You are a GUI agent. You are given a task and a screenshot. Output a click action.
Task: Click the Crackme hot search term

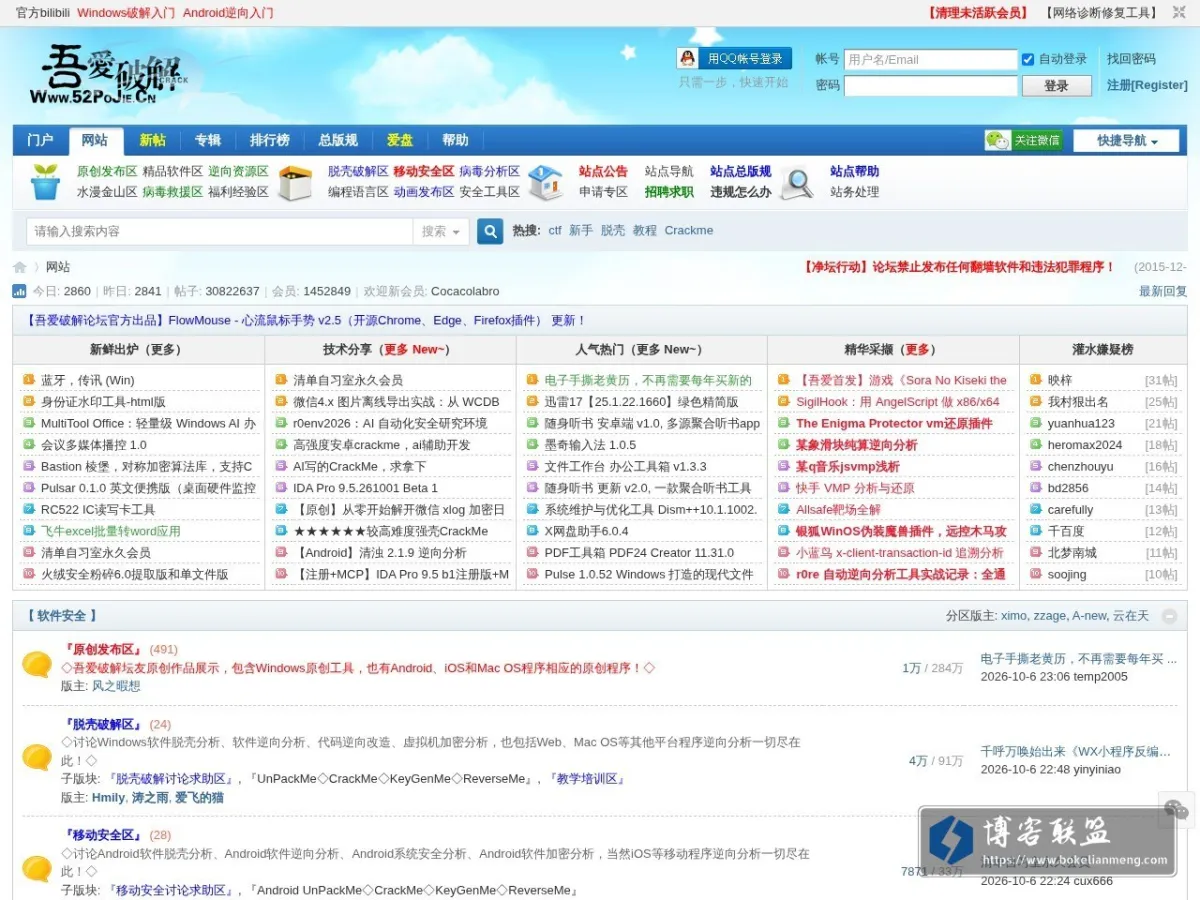[x=689, y=230]
